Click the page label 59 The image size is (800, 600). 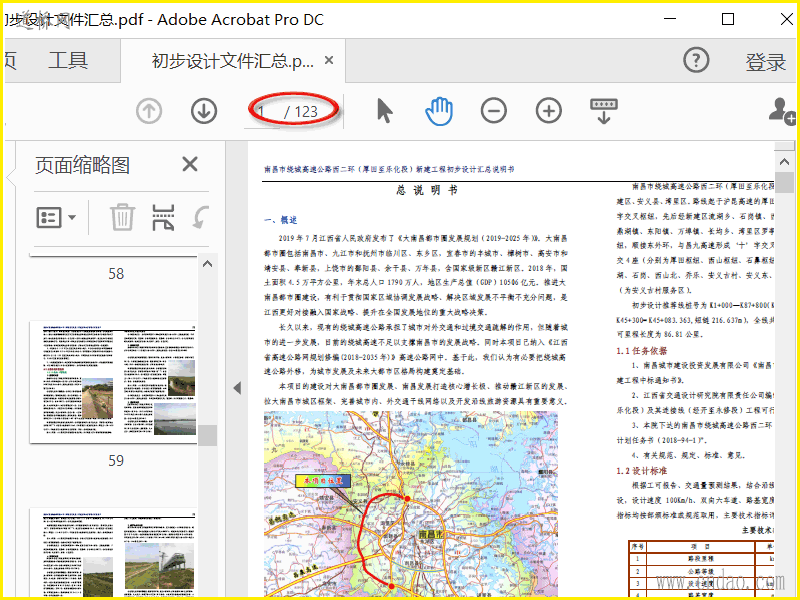coord(116,461)
